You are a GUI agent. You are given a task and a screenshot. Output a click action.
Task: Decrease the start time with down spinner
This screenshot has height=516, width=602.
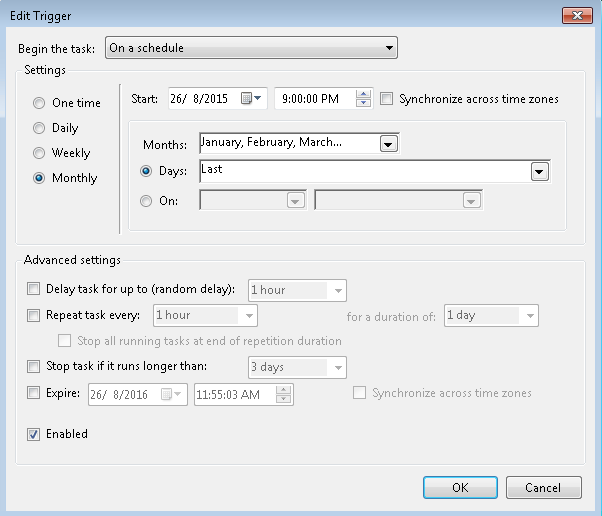(x=363, y=103)
